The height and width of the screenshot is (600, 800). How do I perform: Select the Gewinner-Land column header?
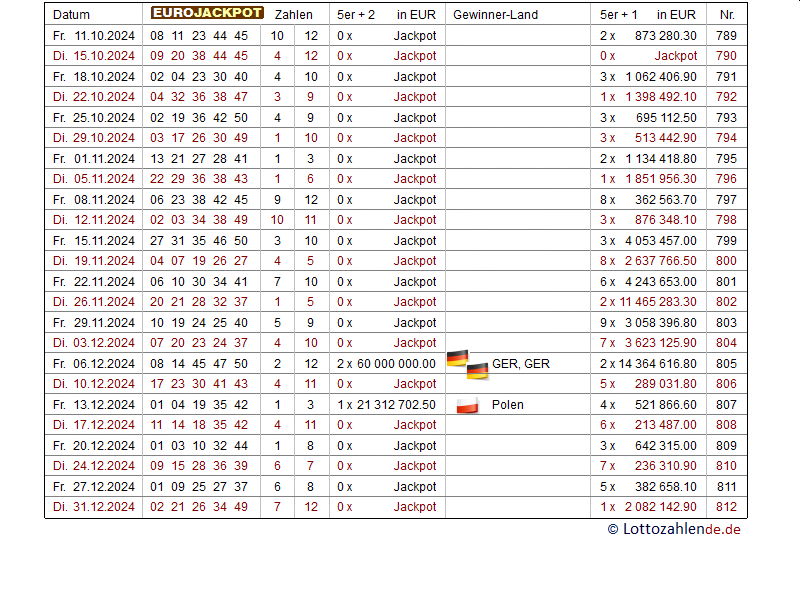pos(494,15)
